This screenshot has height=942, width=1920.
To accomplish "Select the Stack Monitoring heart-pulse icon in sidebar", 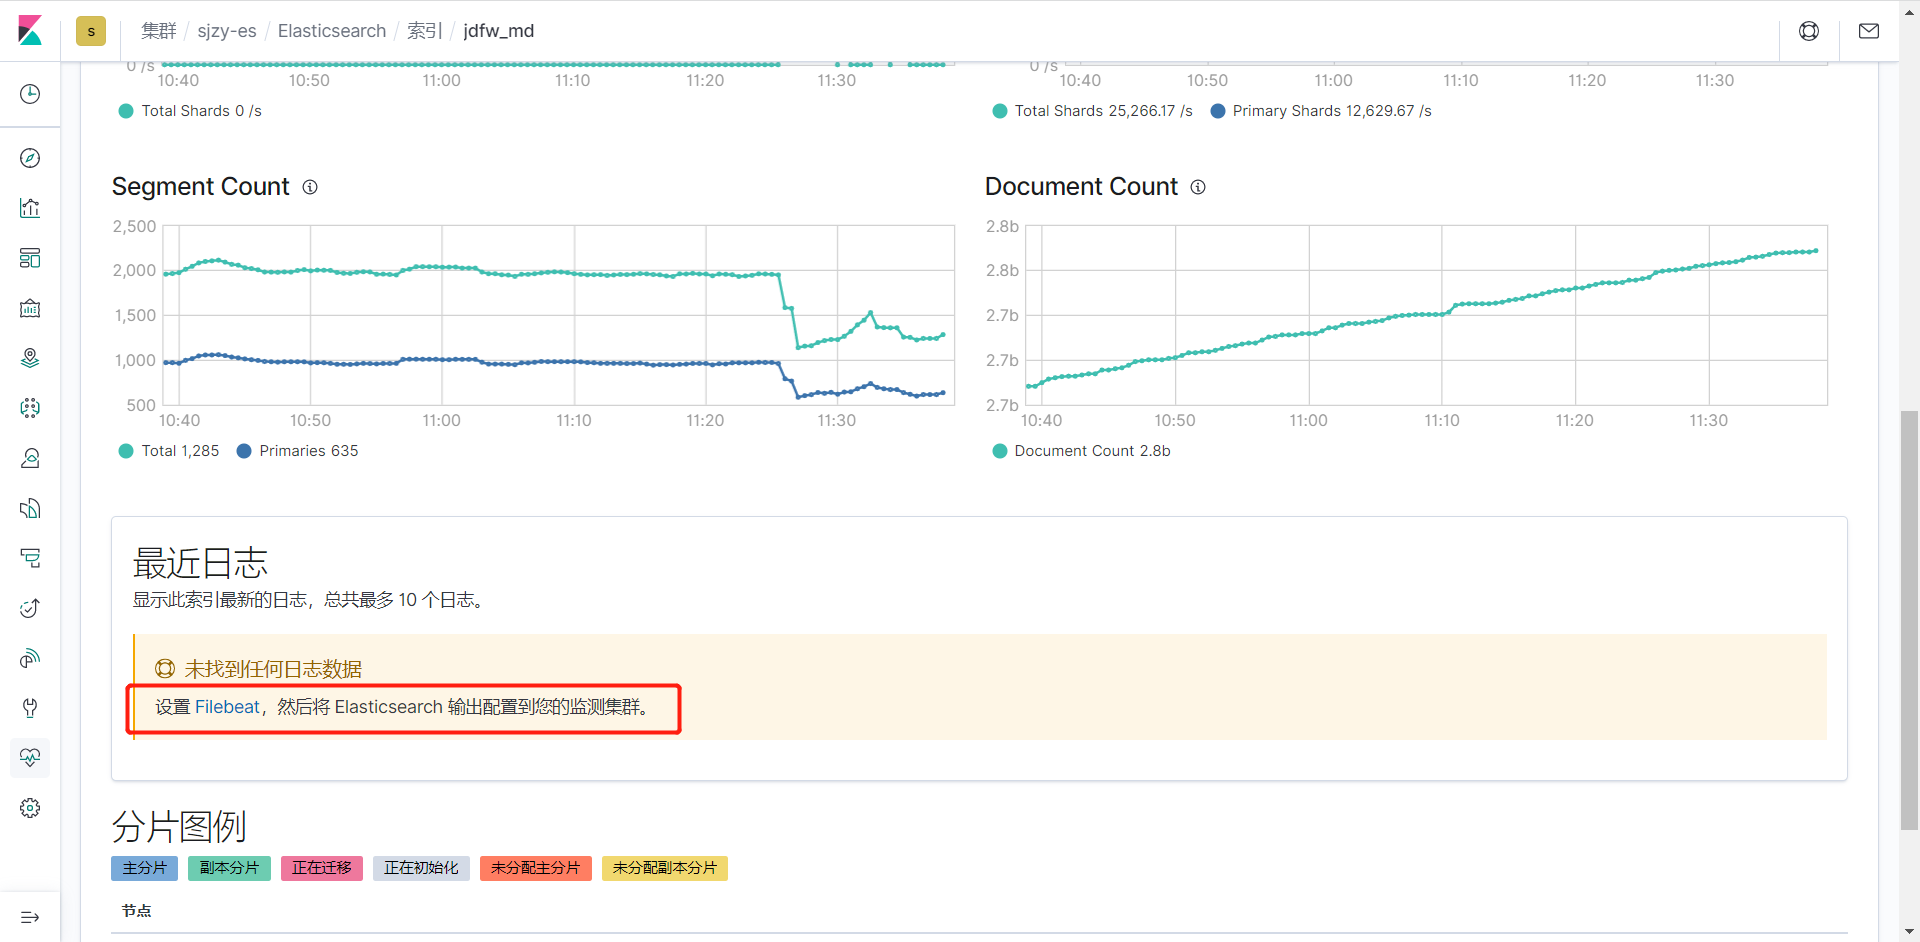I will 30,758.
